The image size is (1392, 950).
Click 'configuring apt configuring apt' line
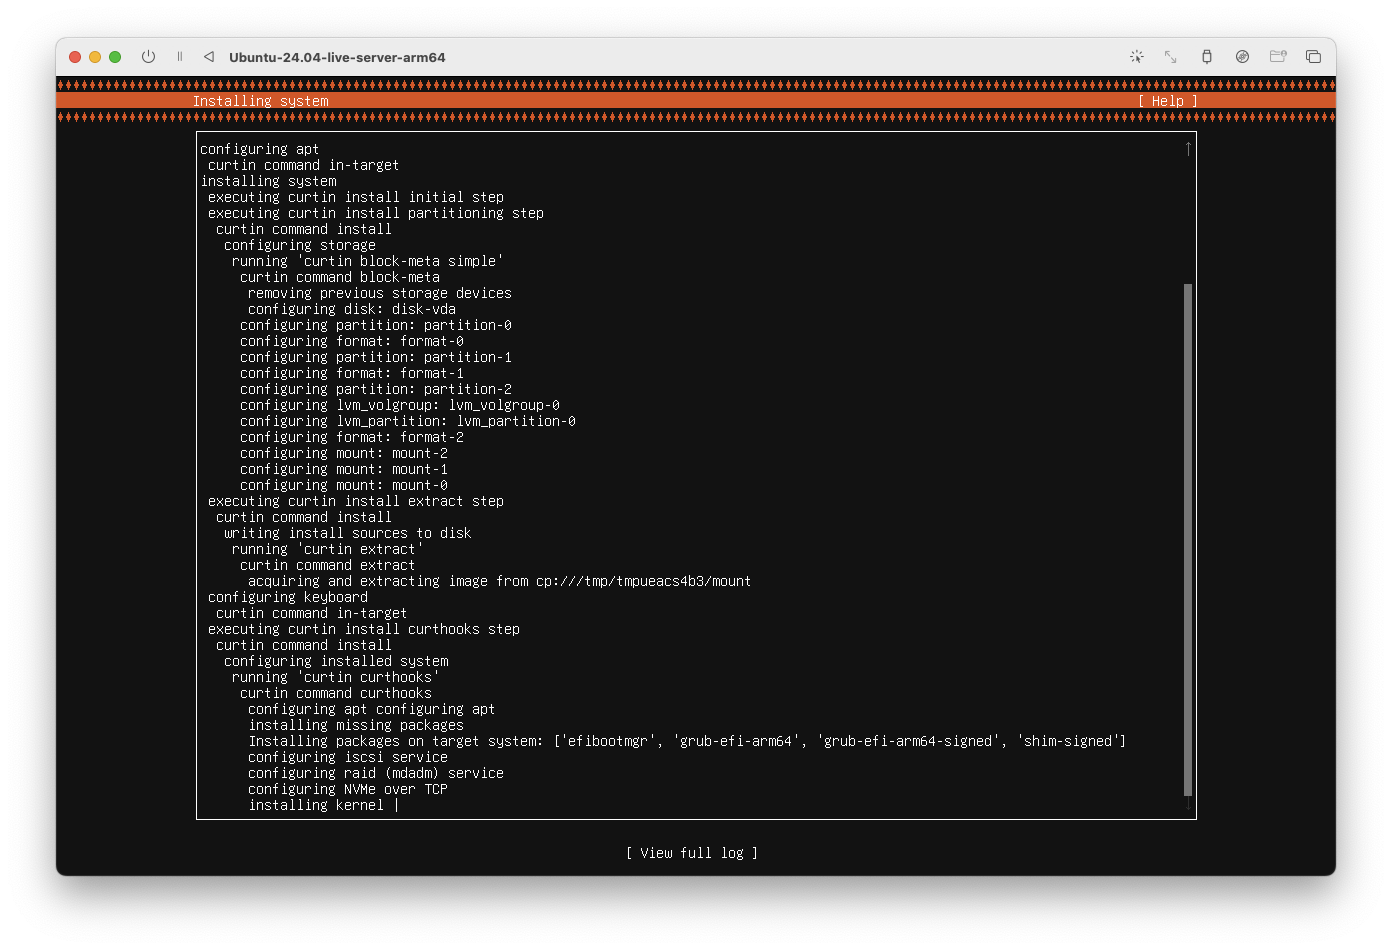(x=372, y=709)
